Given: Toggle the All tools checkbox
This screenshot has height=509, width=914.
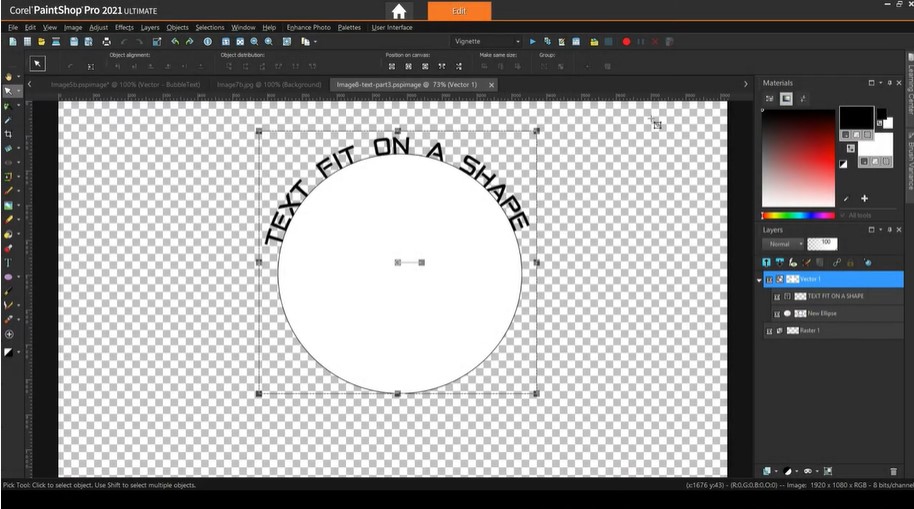Looking at the screenshot, I should point(842,215).
